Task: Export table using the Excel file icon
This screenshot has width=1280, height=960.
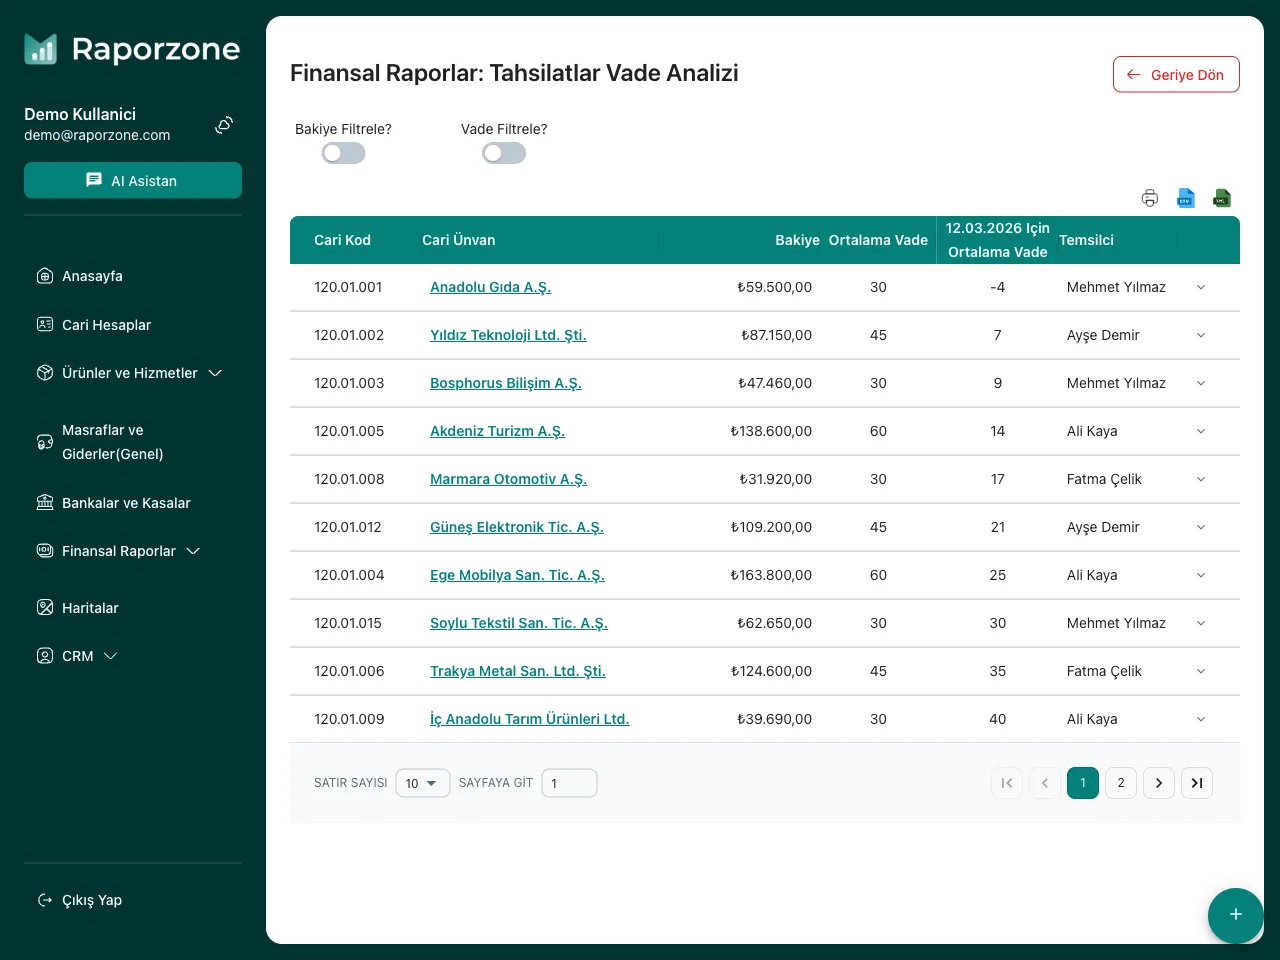Action: (x=1222, y=198)
